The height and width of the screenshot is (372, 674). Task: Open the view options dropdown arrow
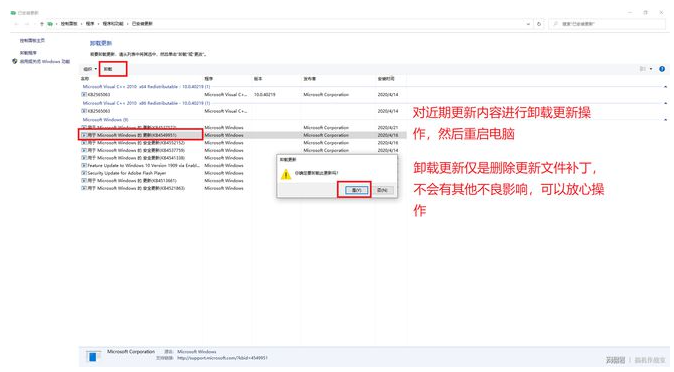(651, 69)
